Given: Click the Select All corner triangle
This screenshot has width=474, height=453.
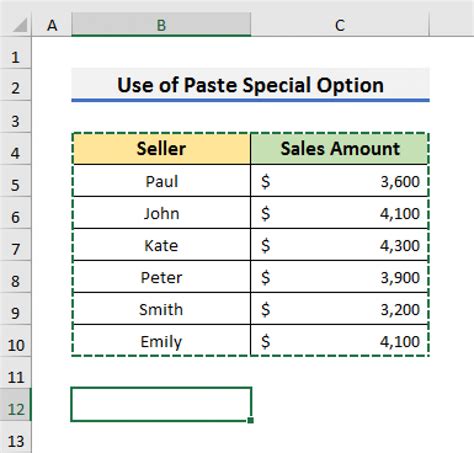Looking at the screenshot, I should [20, 25].
